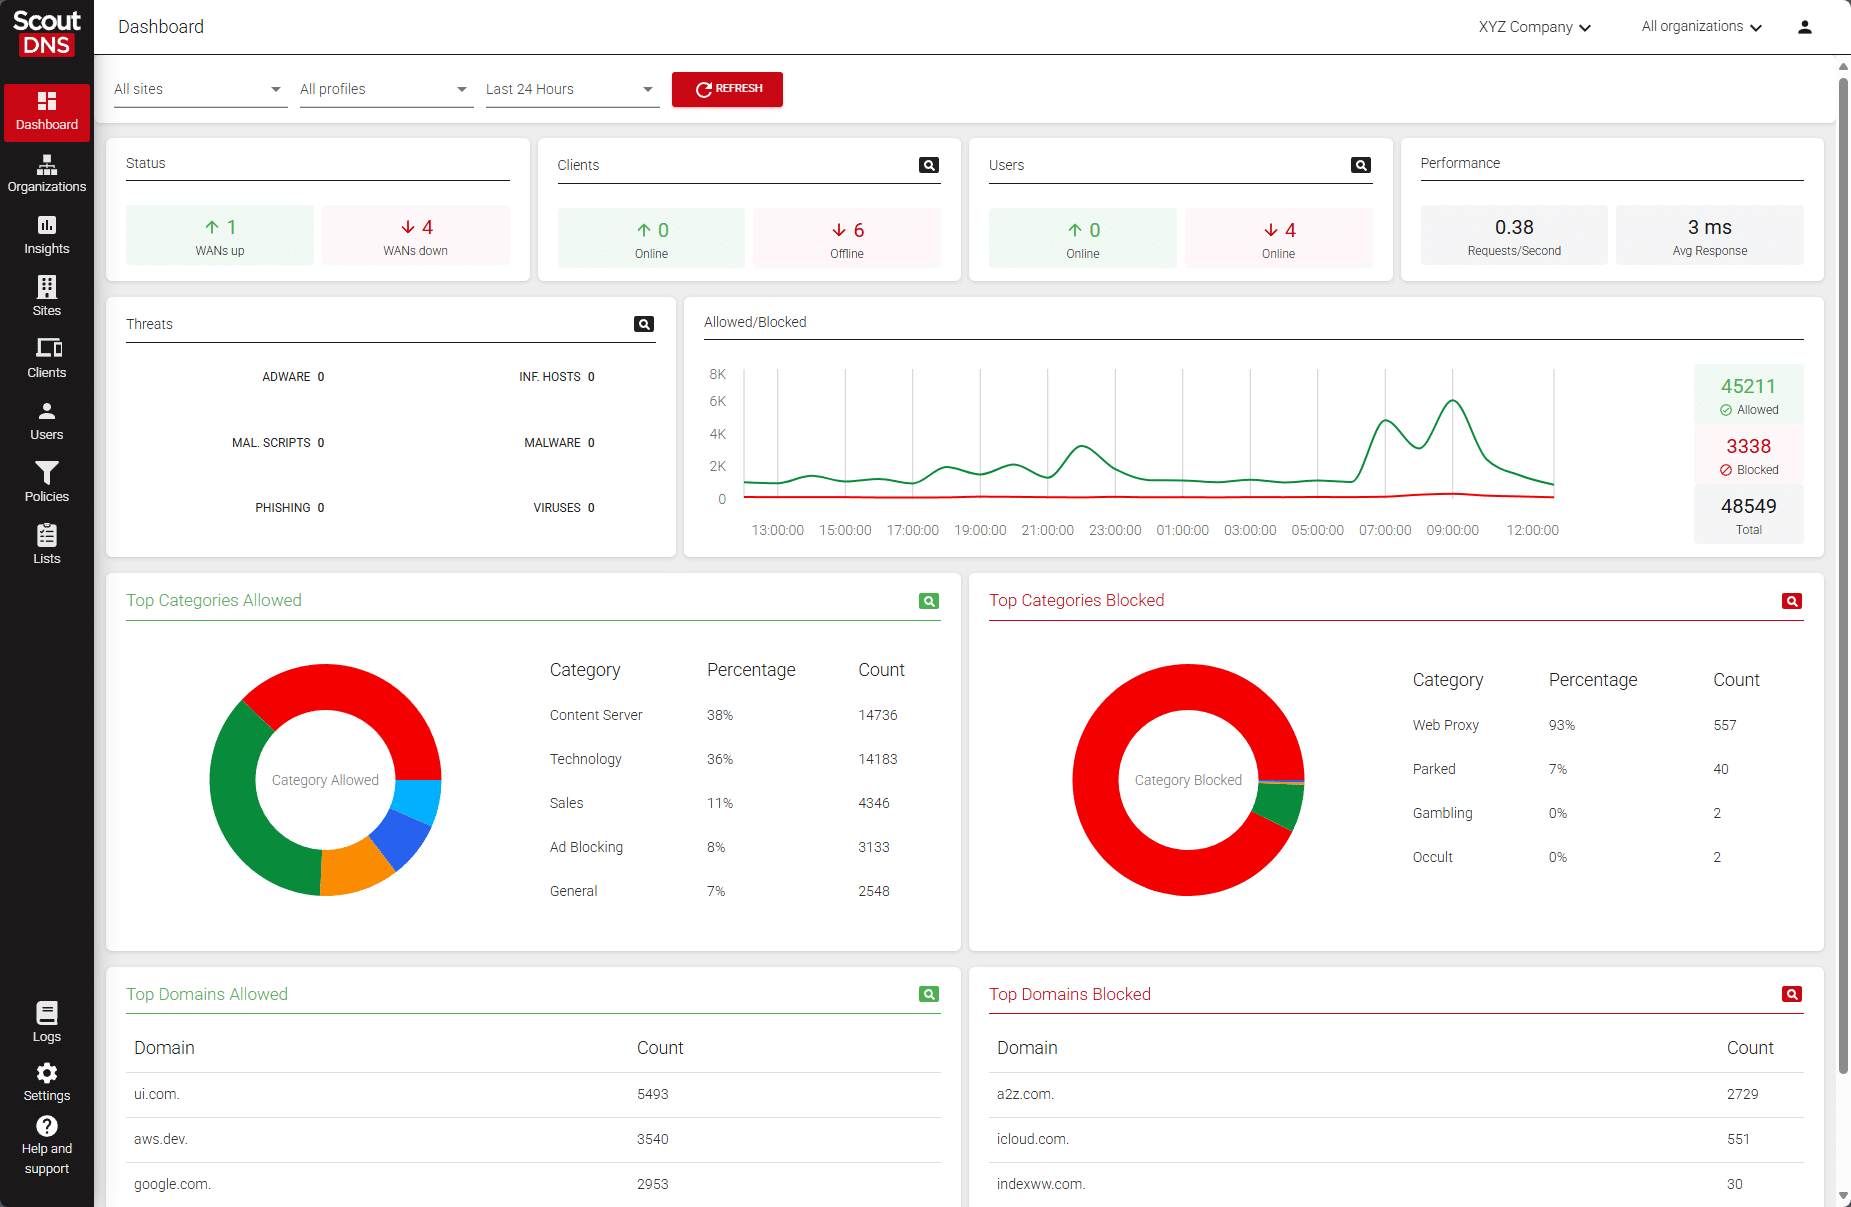Screen dimensions: 1851x1207
Task: Click the WANs down status tile
Action: click(416, 236)
